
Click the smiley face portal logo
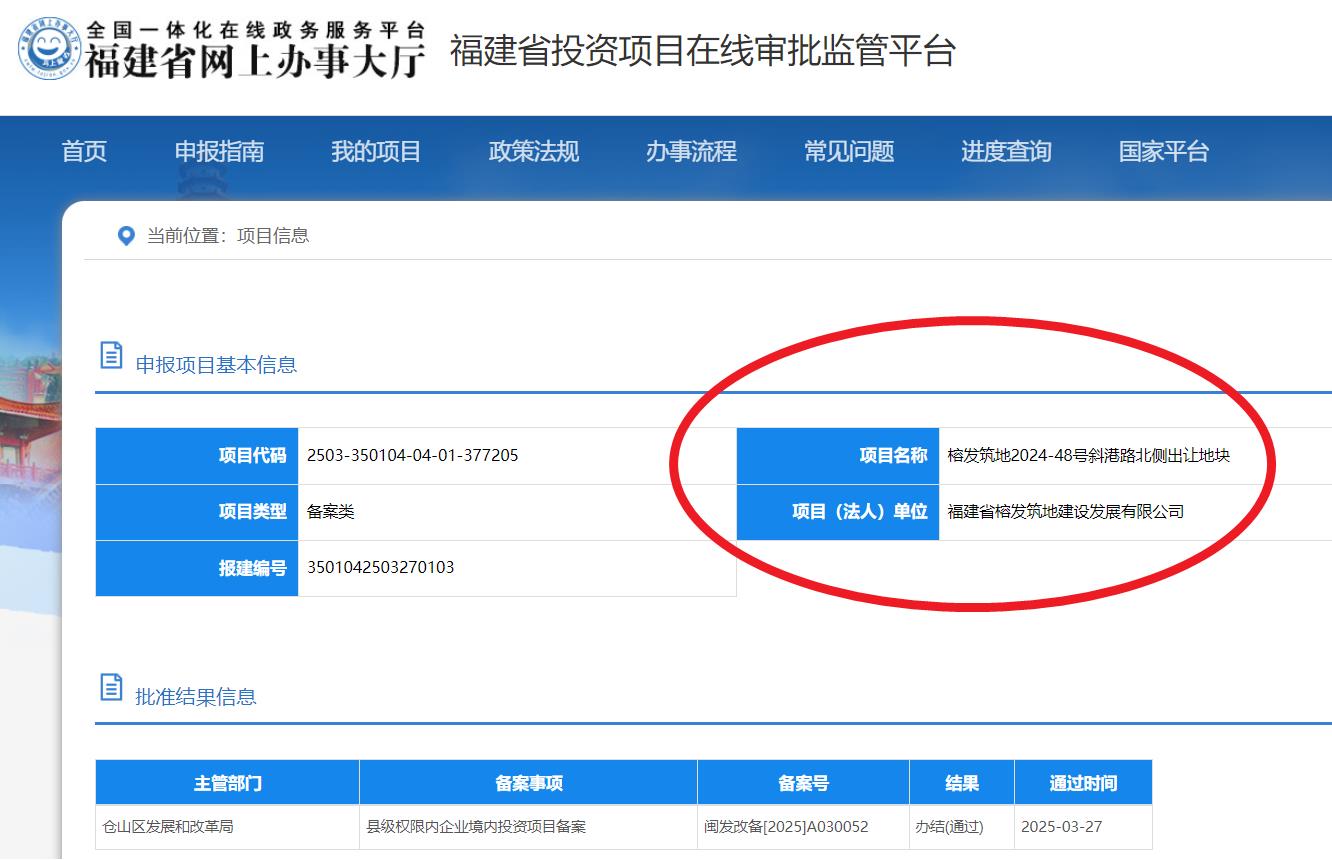click(49, 48)
